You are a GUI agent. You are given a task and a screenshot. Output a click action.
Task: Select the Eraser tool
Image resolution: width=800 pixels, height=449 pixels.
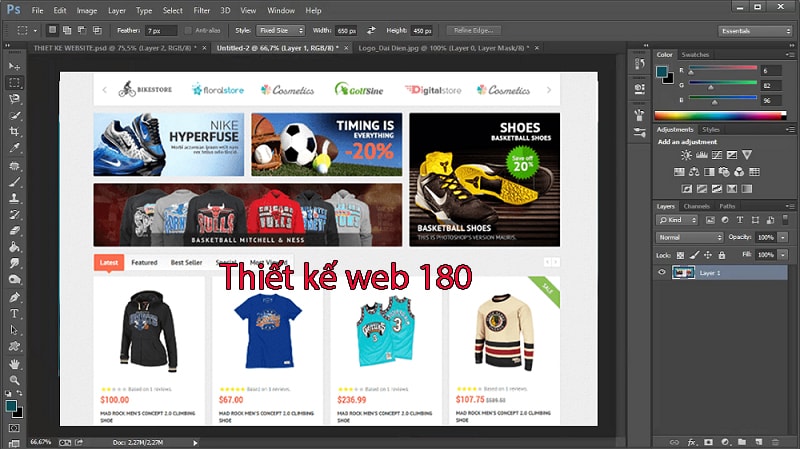point(14,231)
